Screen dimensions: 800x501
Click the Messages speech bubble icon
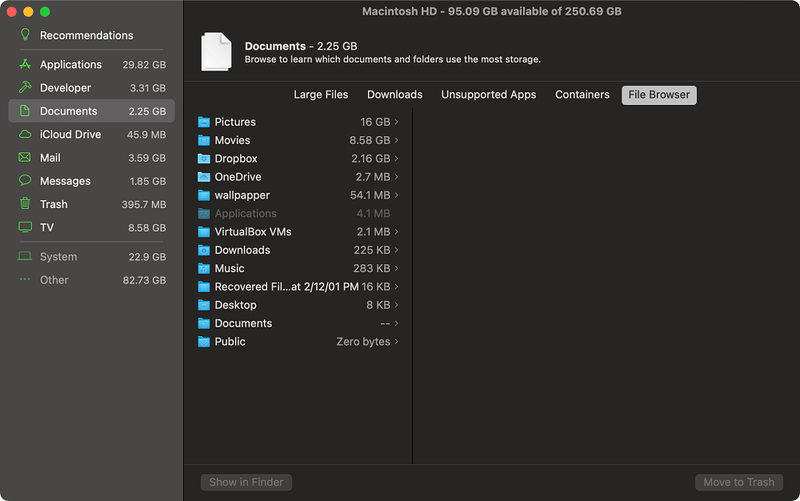25,181
